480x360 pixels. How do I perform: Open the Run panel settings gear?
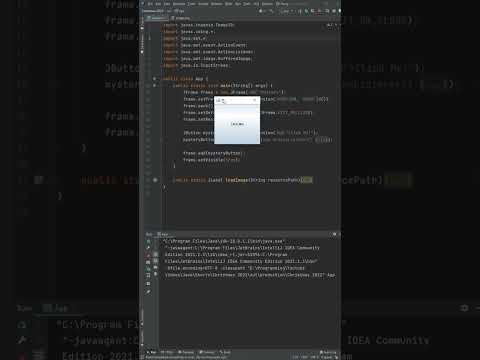[x=334, y=234]
